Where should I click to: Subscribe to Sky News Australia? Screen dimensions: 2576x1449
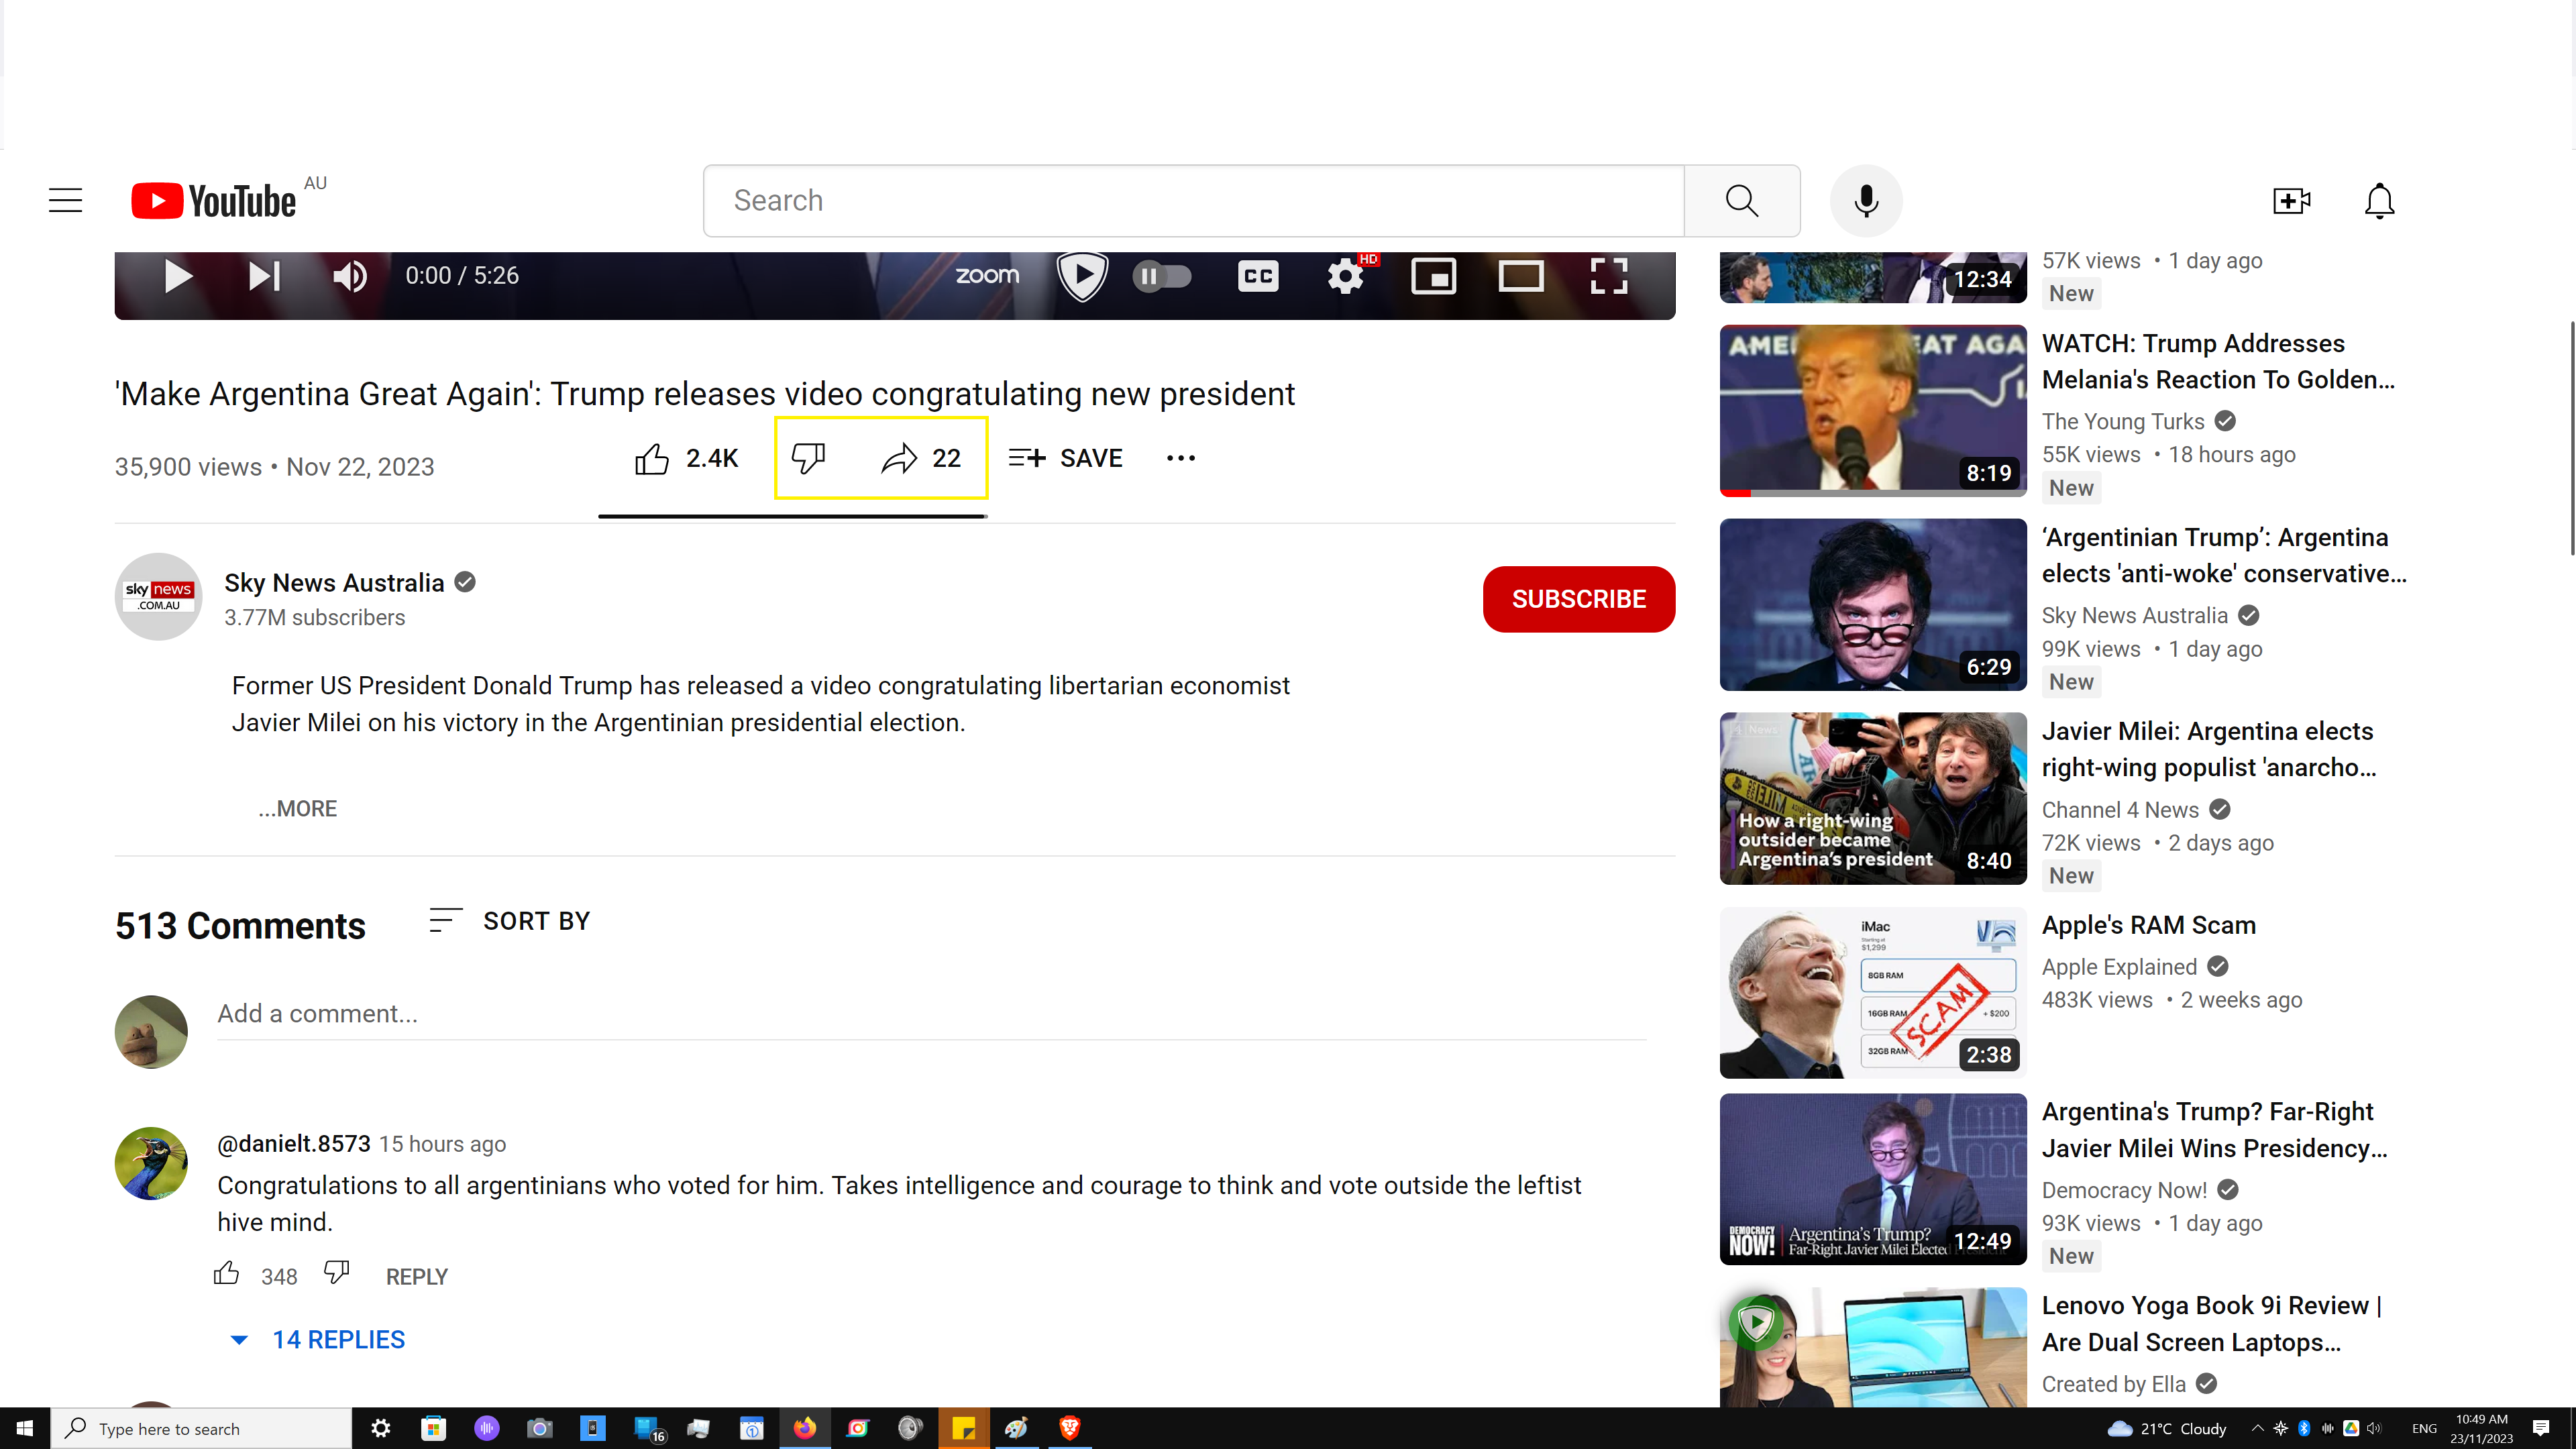point(1578,599)
